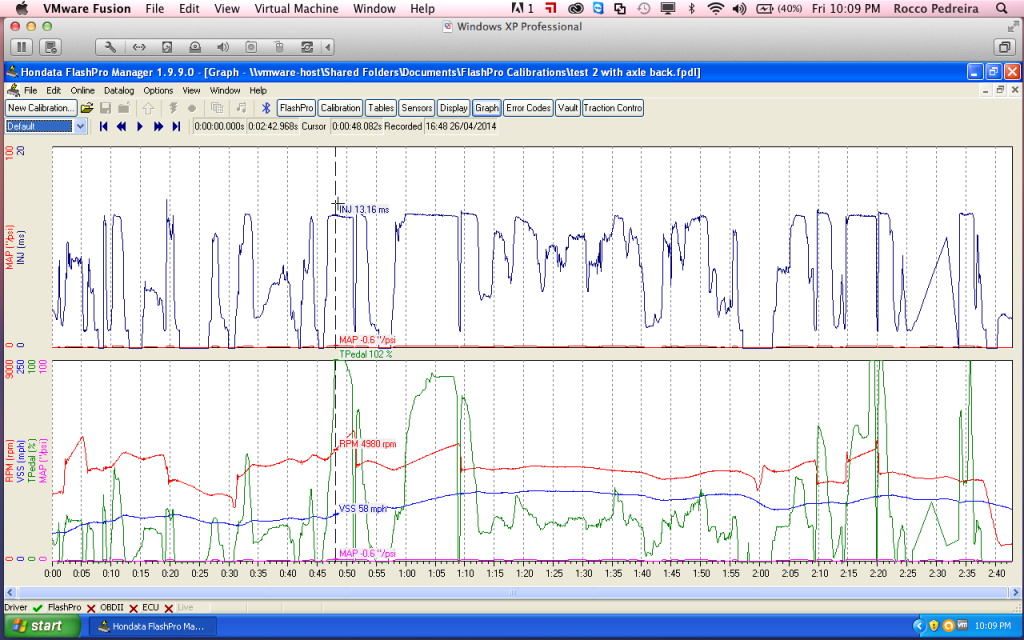The image size is (1024, 640).
Task: Click the cursor time 0:00:48.082s field
Action: (x=356, y=127)
